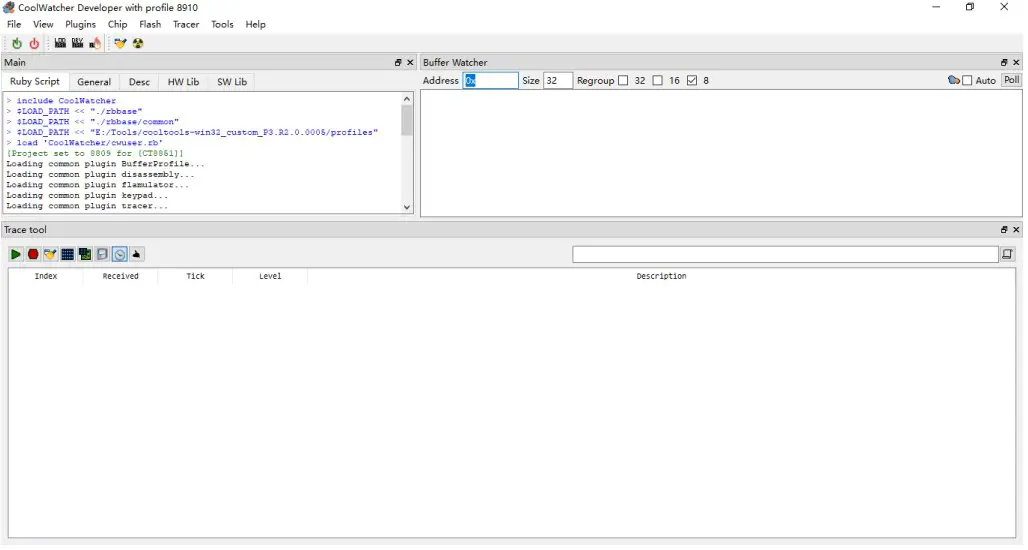
Task: Open the Tracer menu
Action: (x=186, y=24)
